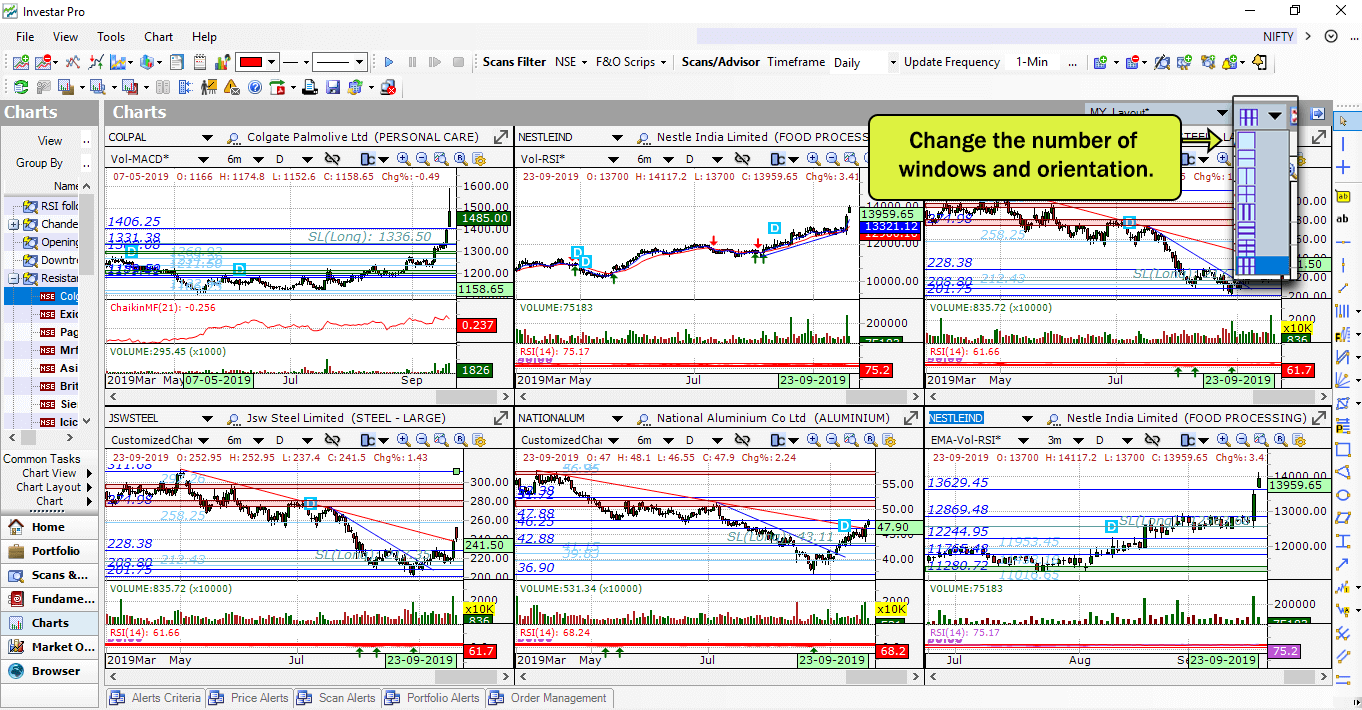The image size is (1362, 710).
Task: Start scanning with the Play button
Action: (x=389, y=61)
